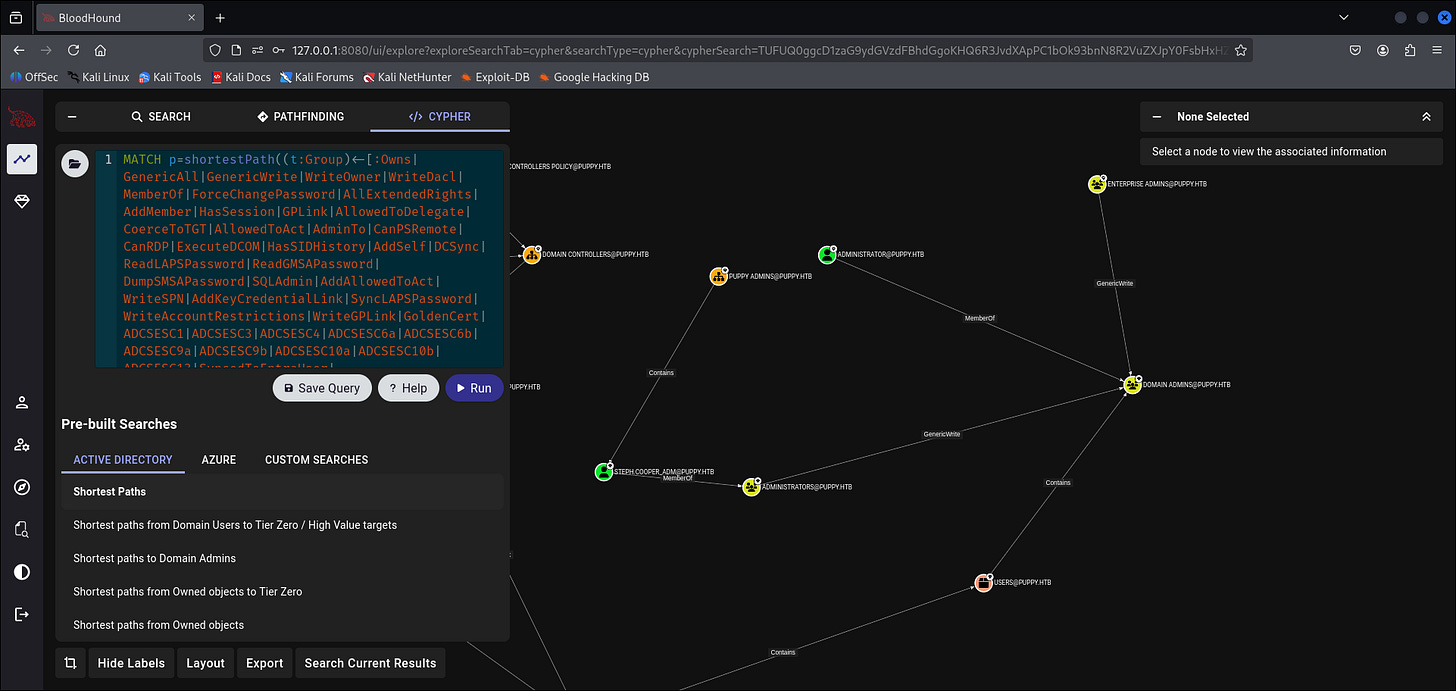
Task: Click Contains edge label below Puppy Admins
Action: pos(661,373)
